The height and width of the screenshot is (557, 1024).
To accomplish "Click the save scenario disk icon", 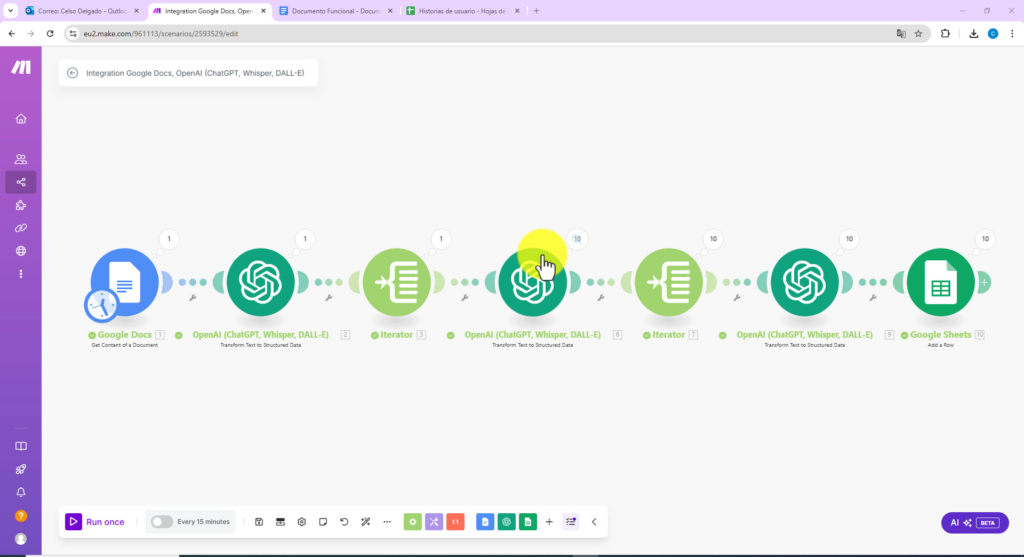I will pyautogui.click(x=259, y=522).
